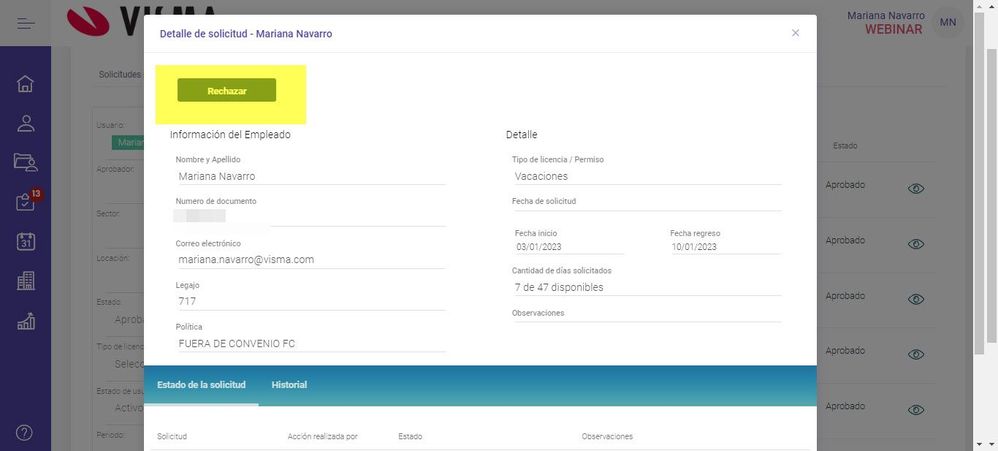Click the Observaciones field in Detalle

pos(647,317)
